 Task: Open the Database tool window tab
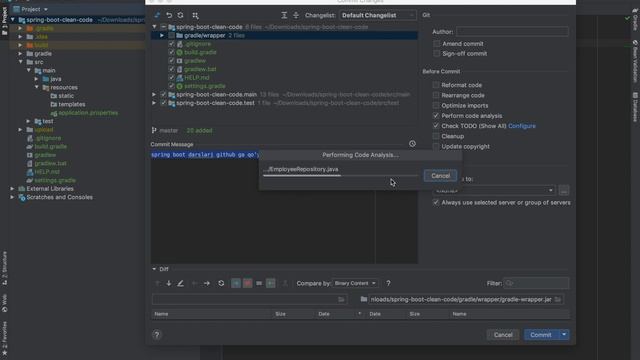coord(635,107)
